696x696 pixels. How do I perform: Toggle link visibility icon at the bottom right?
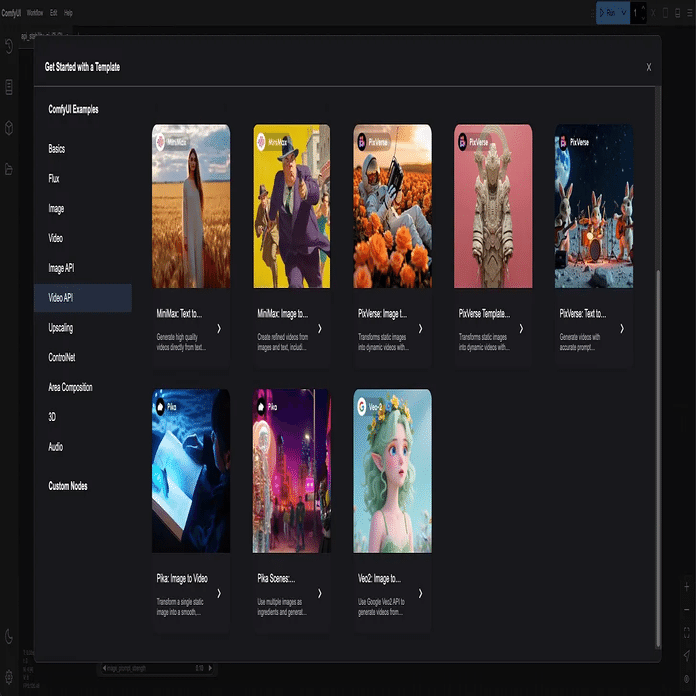pyautogui.click(x=687, y=679)
